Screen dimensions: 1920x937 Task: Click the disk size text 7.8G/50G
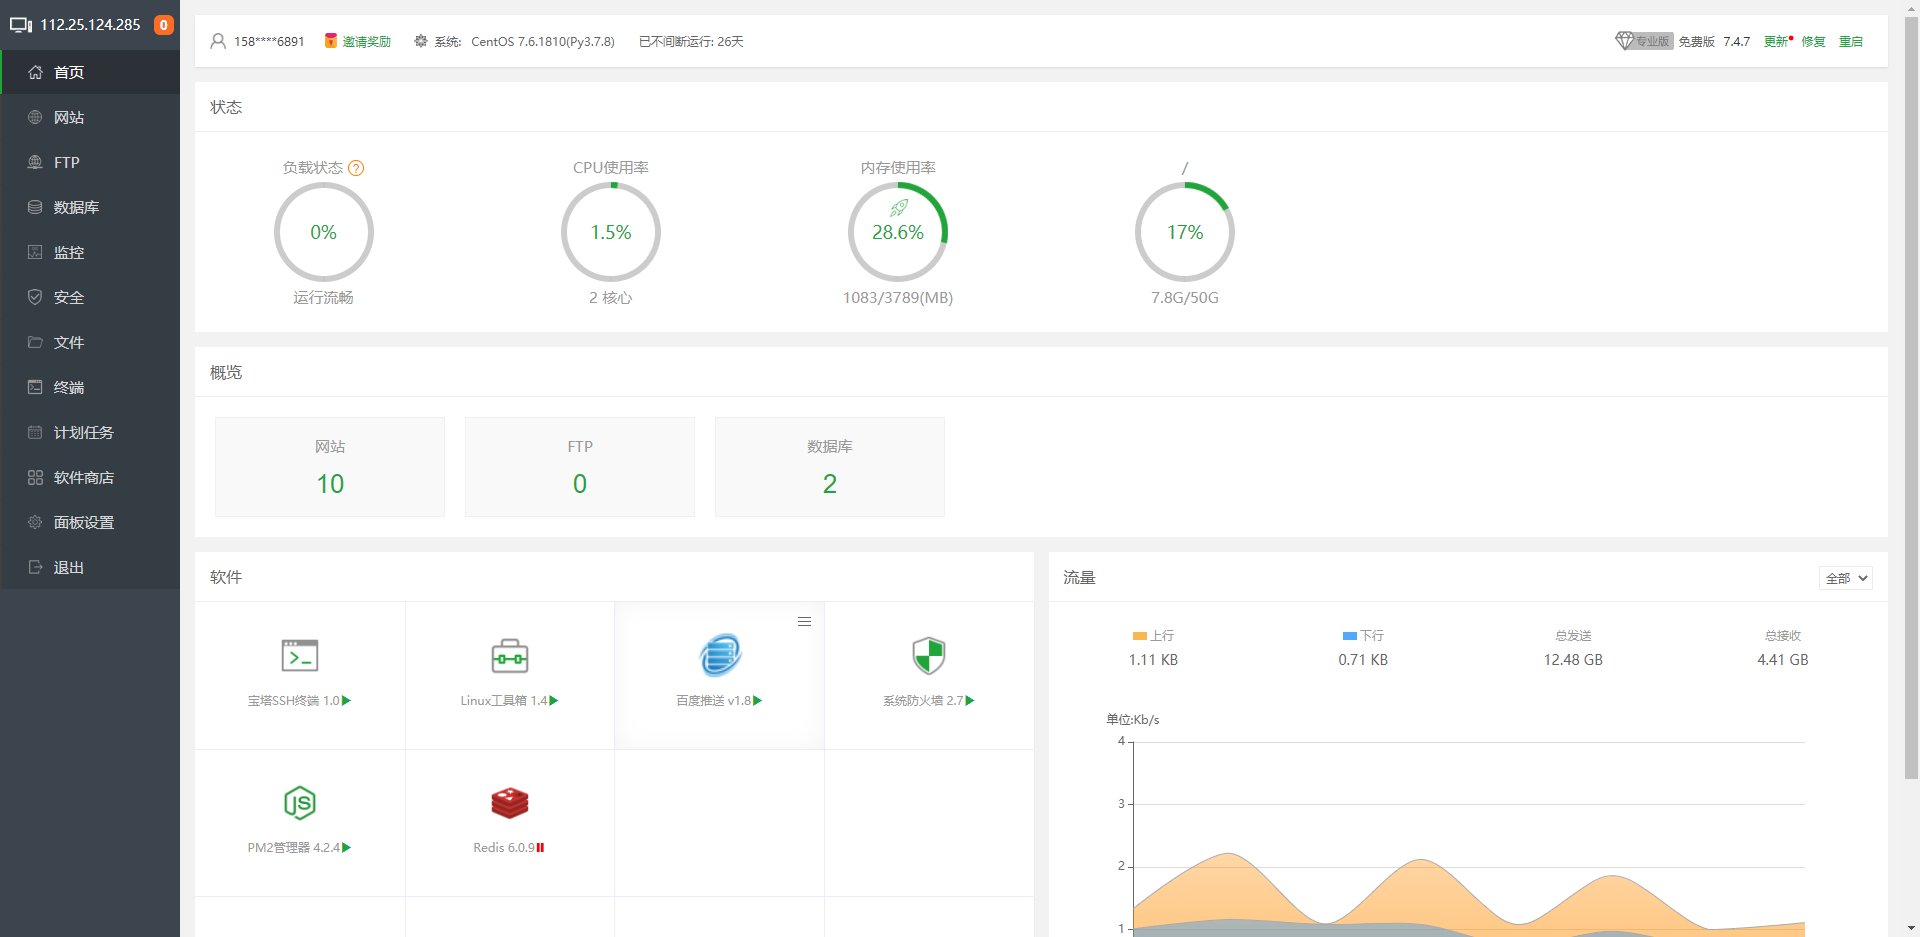pos(1185,298)
